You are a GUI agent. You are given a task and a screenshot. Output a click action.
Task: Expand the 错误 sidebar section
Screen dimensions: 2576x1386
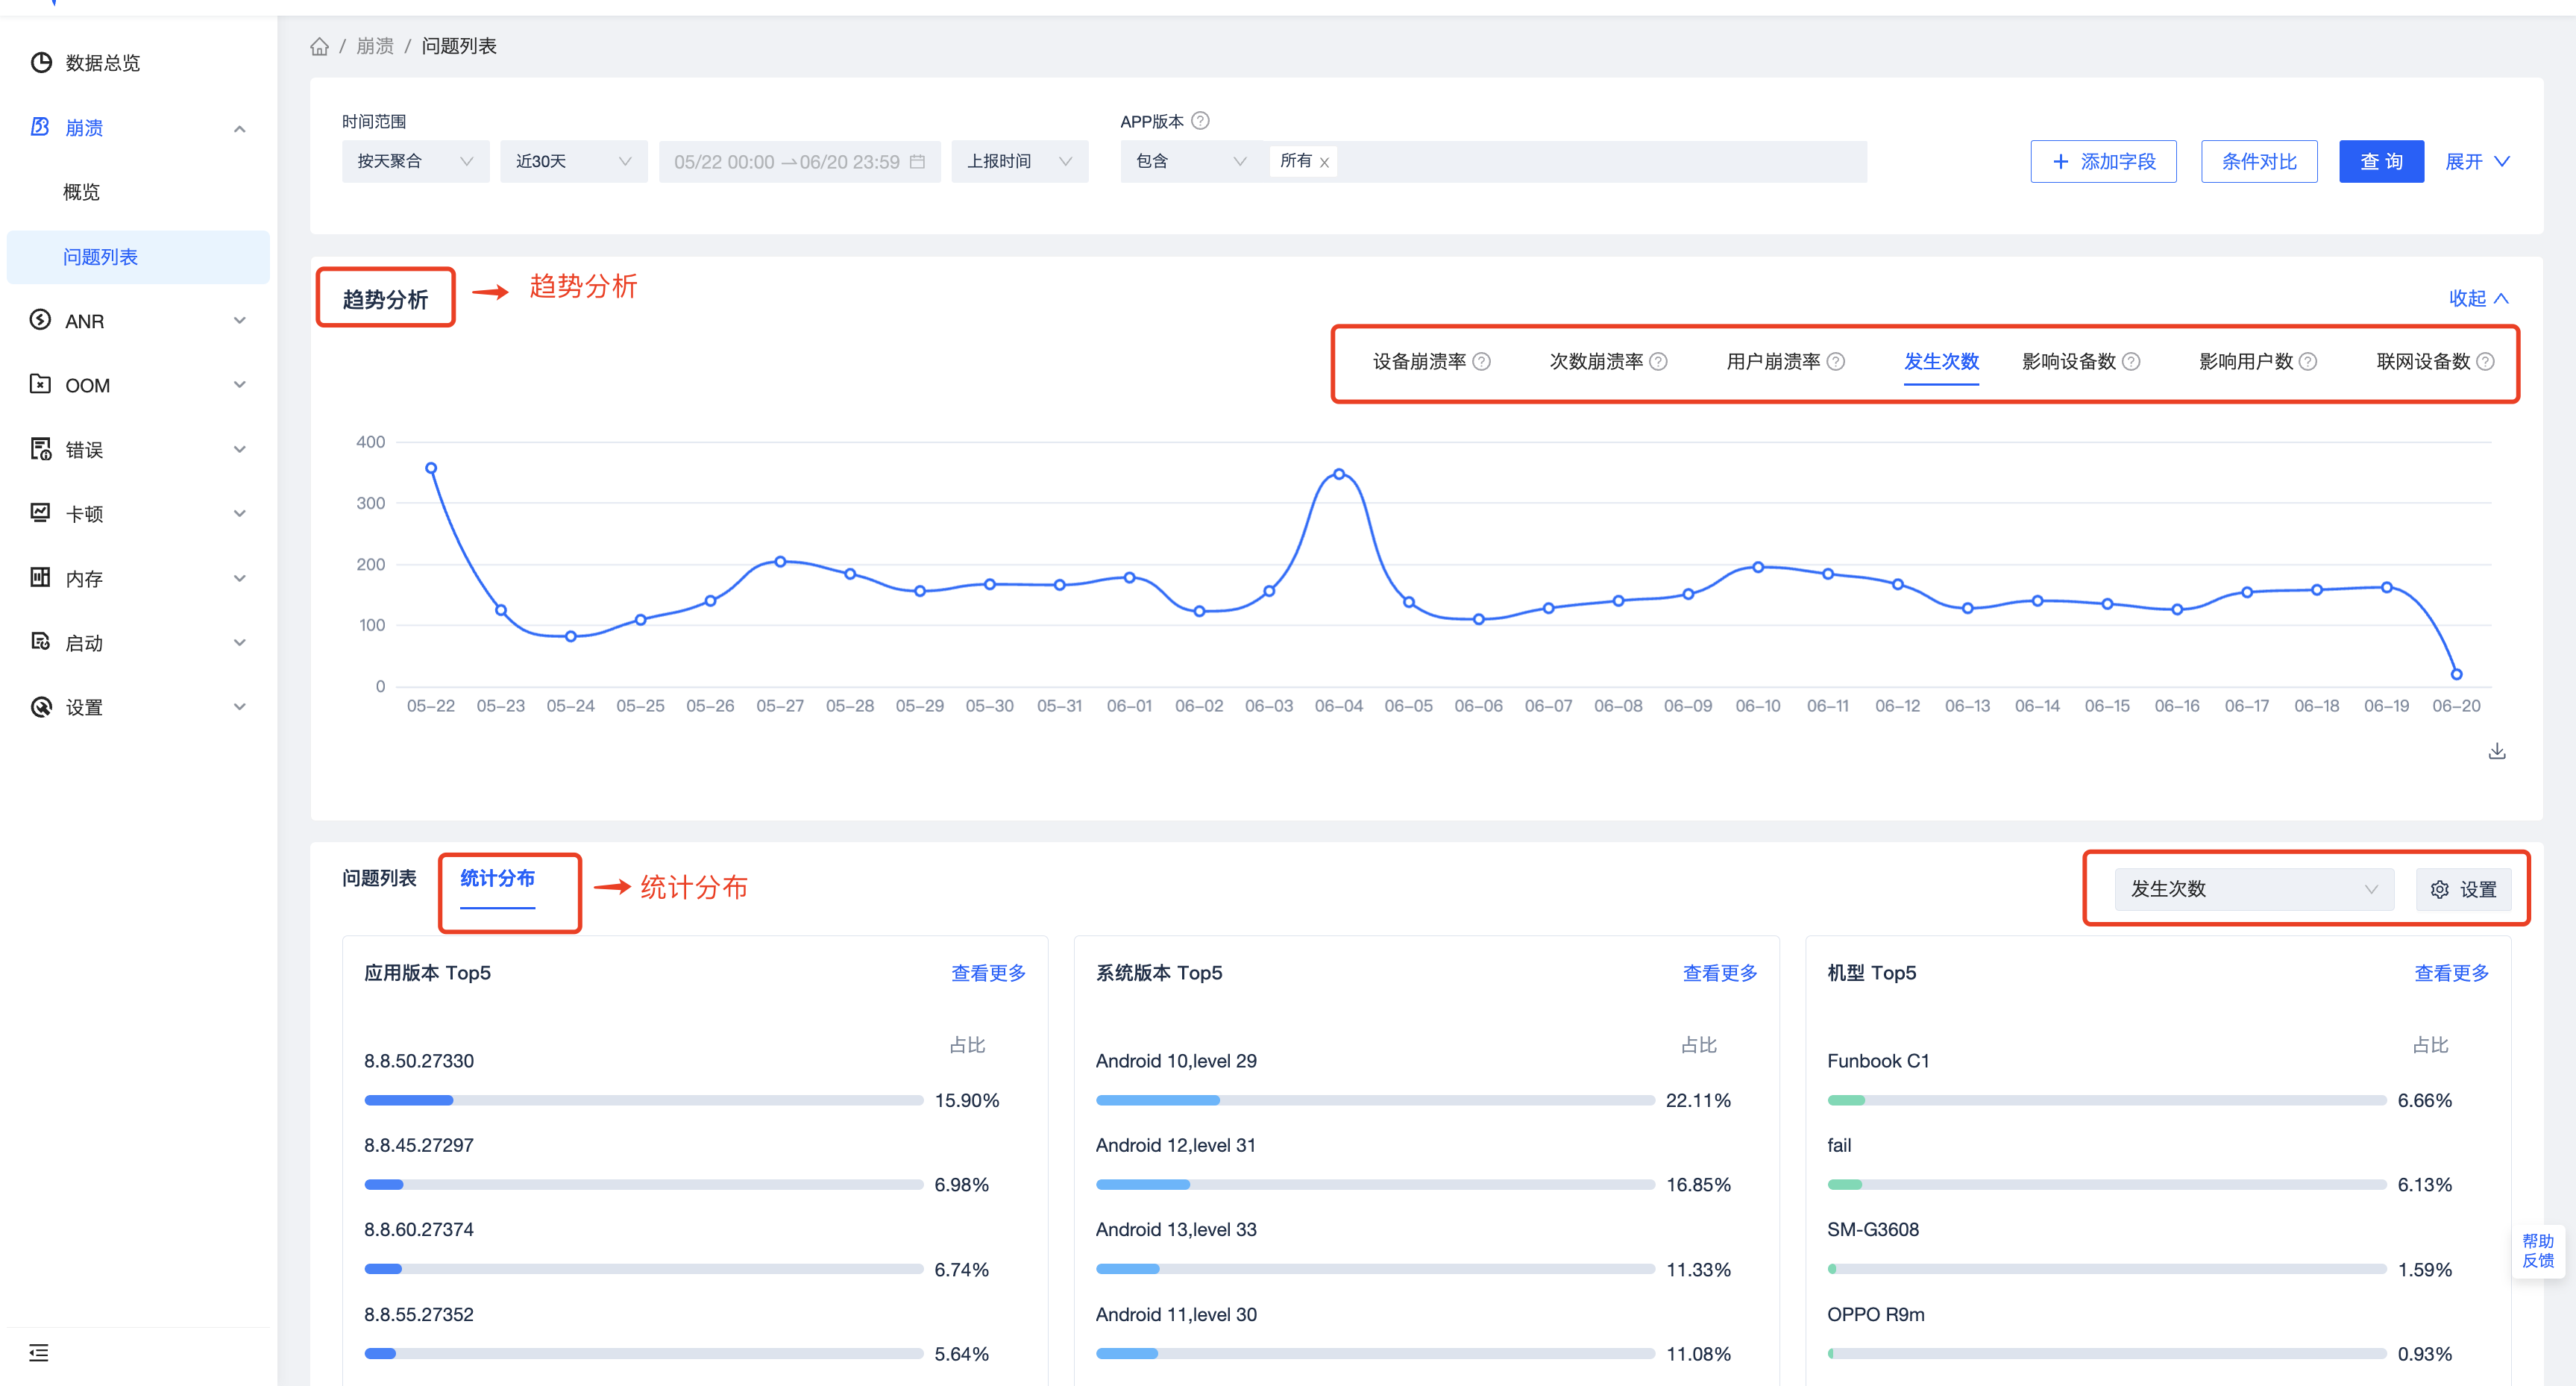click(240, 449)
